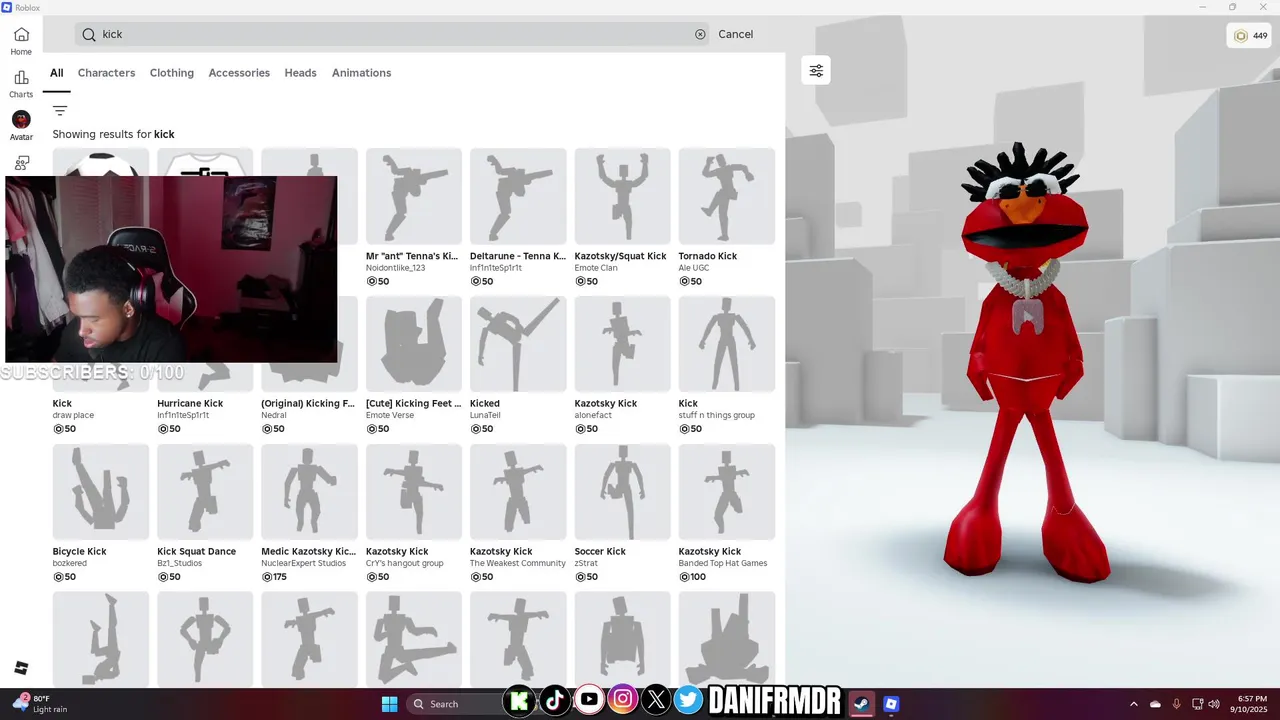
Task: Clear the search field with X icon
Action: (x=700, y=34)
